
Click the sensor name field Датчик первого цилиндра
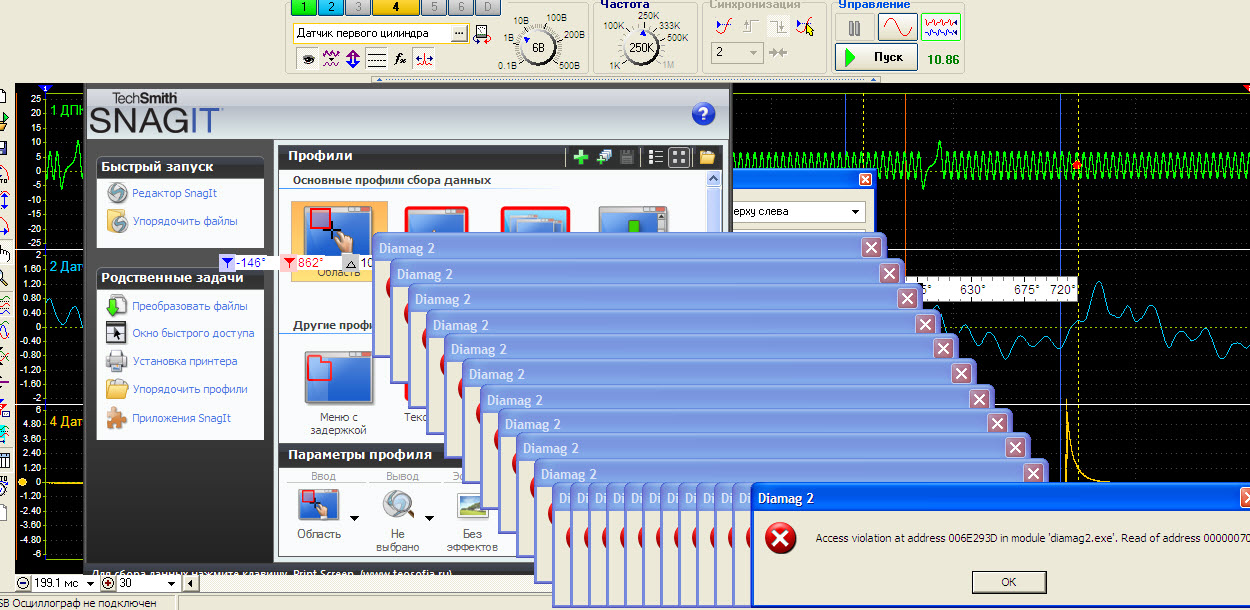click(x=372, y=33)
